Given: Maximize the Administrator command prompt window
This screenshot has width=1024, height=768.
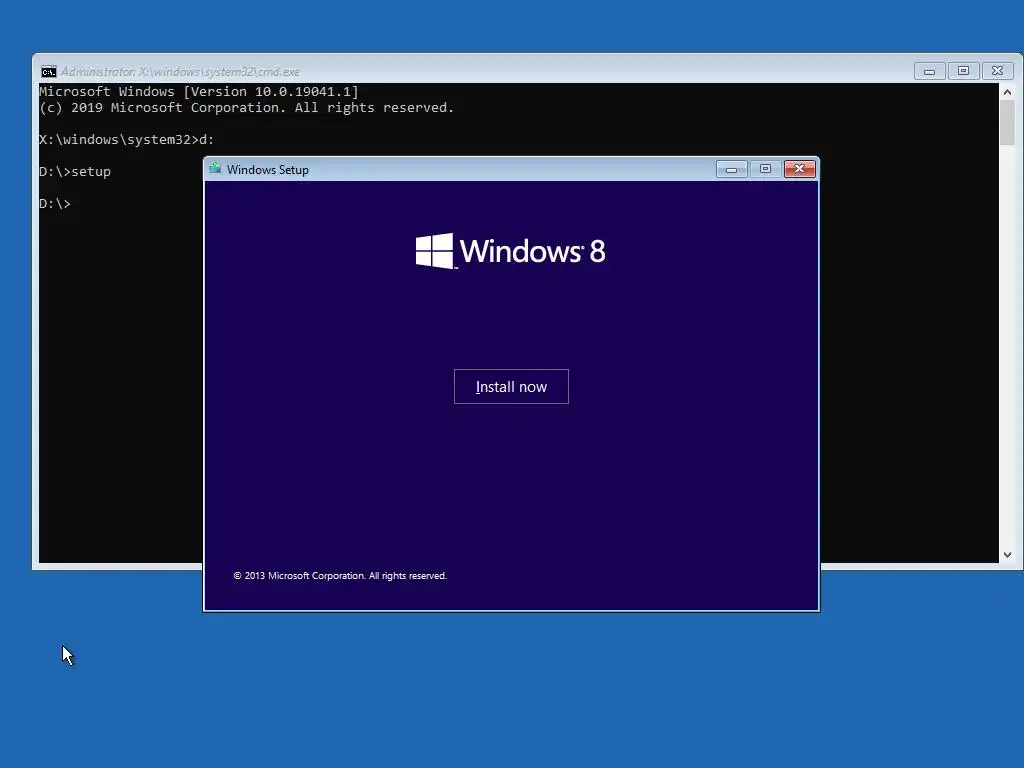Looking at the screenshot, I should (x=963, y=71).
